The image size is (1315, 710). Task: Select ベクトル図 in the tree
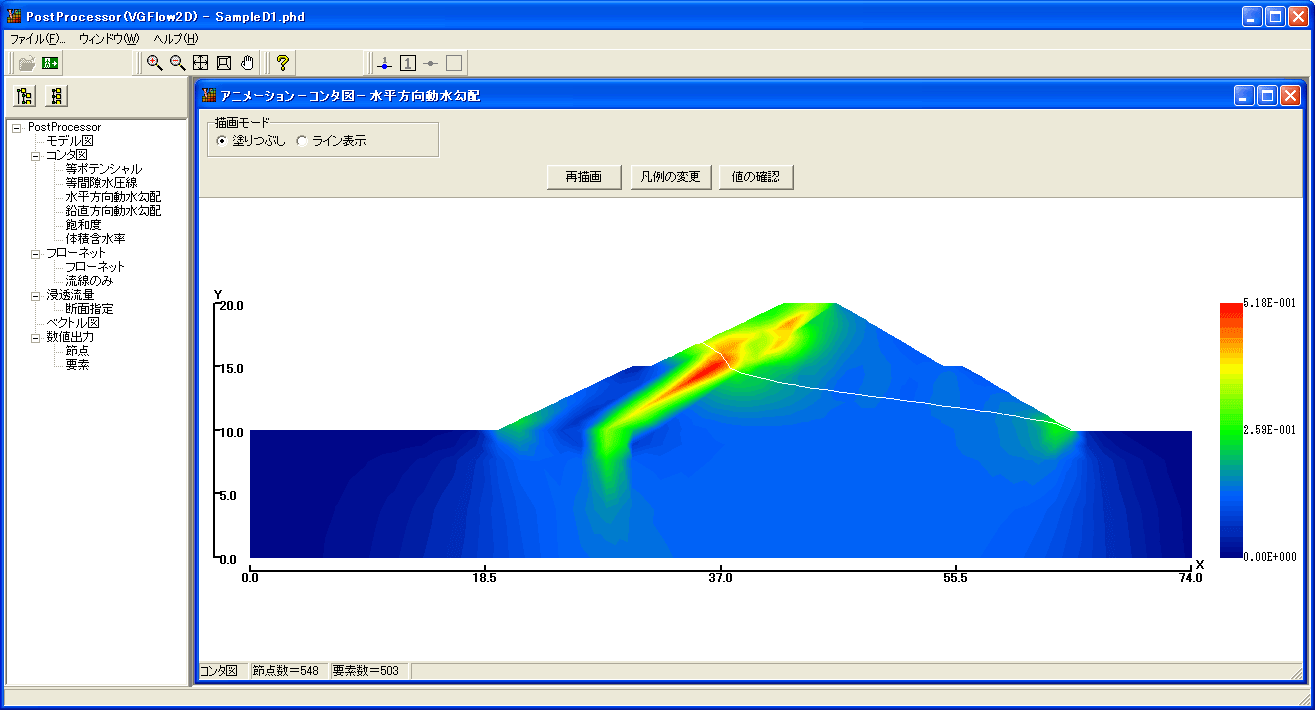(73, 323)
